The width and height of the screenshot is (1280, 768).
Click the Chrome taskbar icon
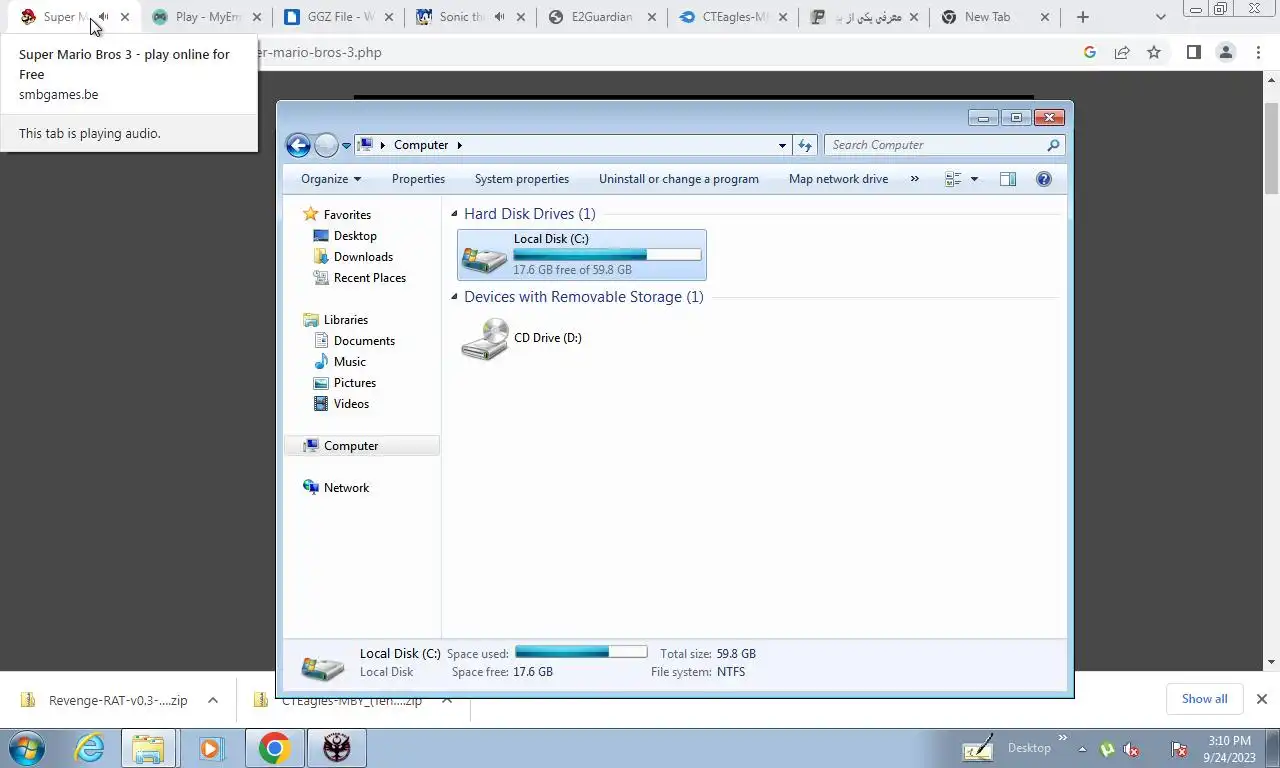[274, 748]
